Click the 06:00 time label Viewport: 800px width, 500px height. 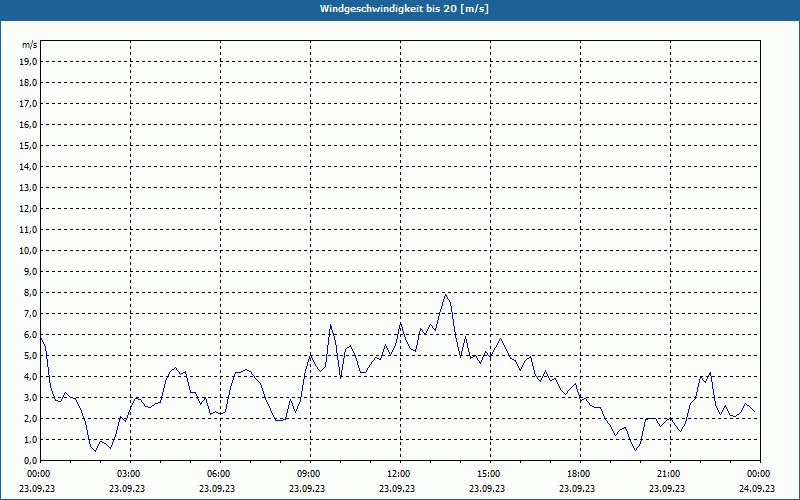(x=221, y=474)
